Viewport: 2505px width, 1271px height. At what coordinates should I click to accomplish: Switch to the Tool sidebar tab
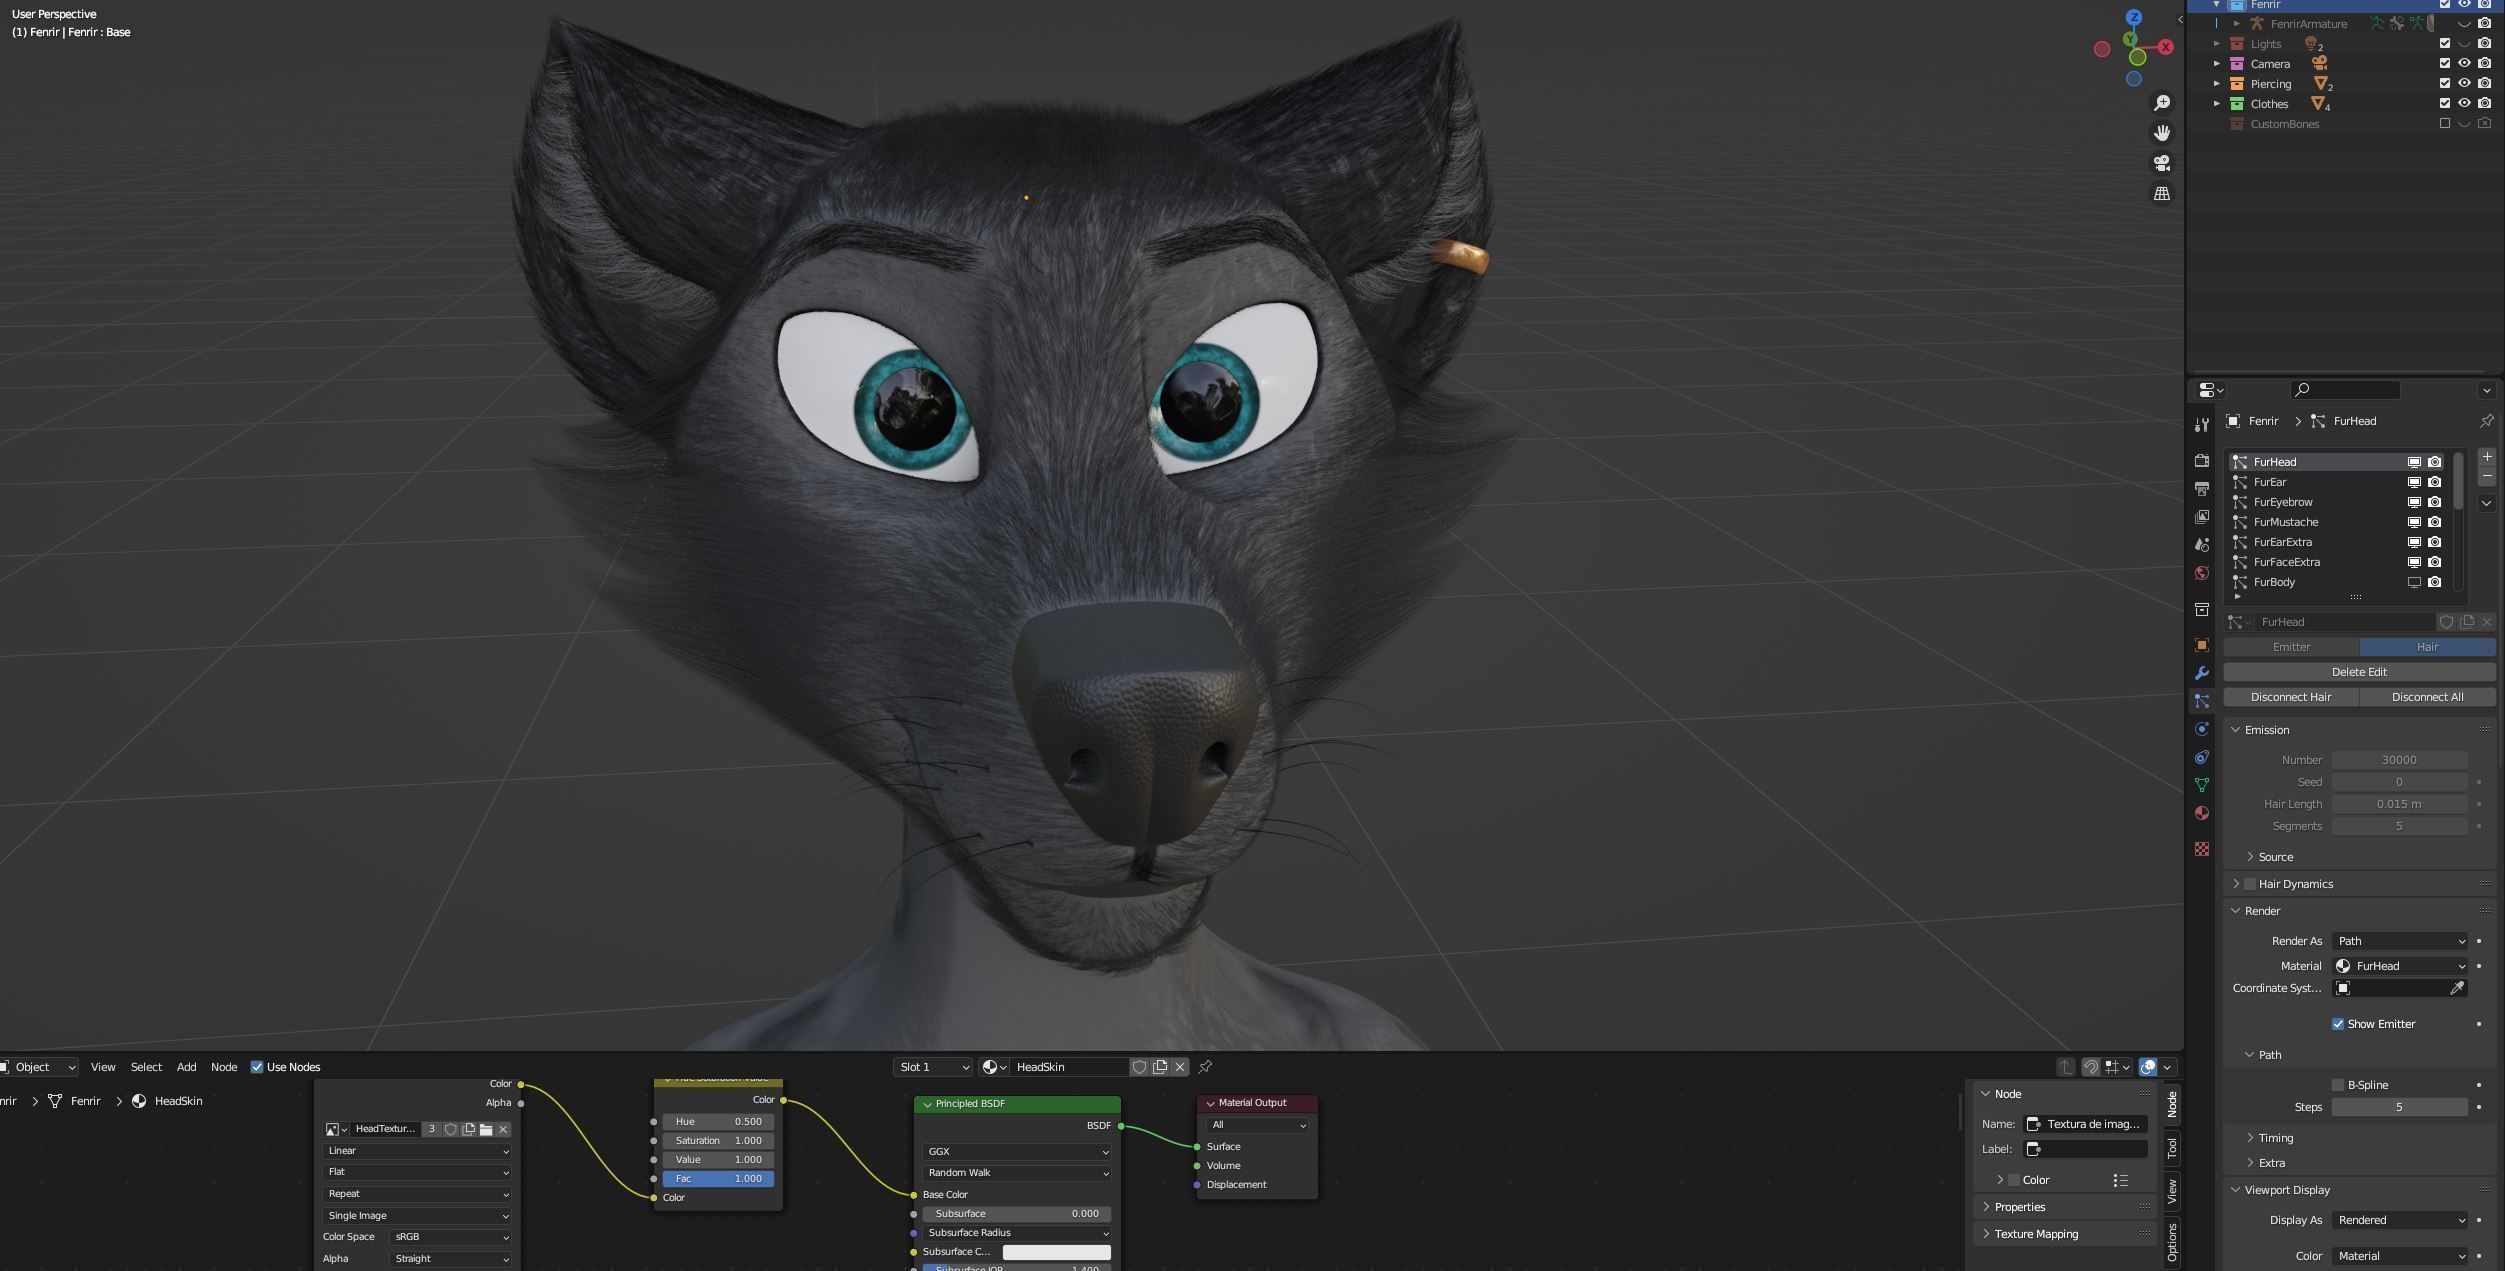[x=2172, y=1148]
